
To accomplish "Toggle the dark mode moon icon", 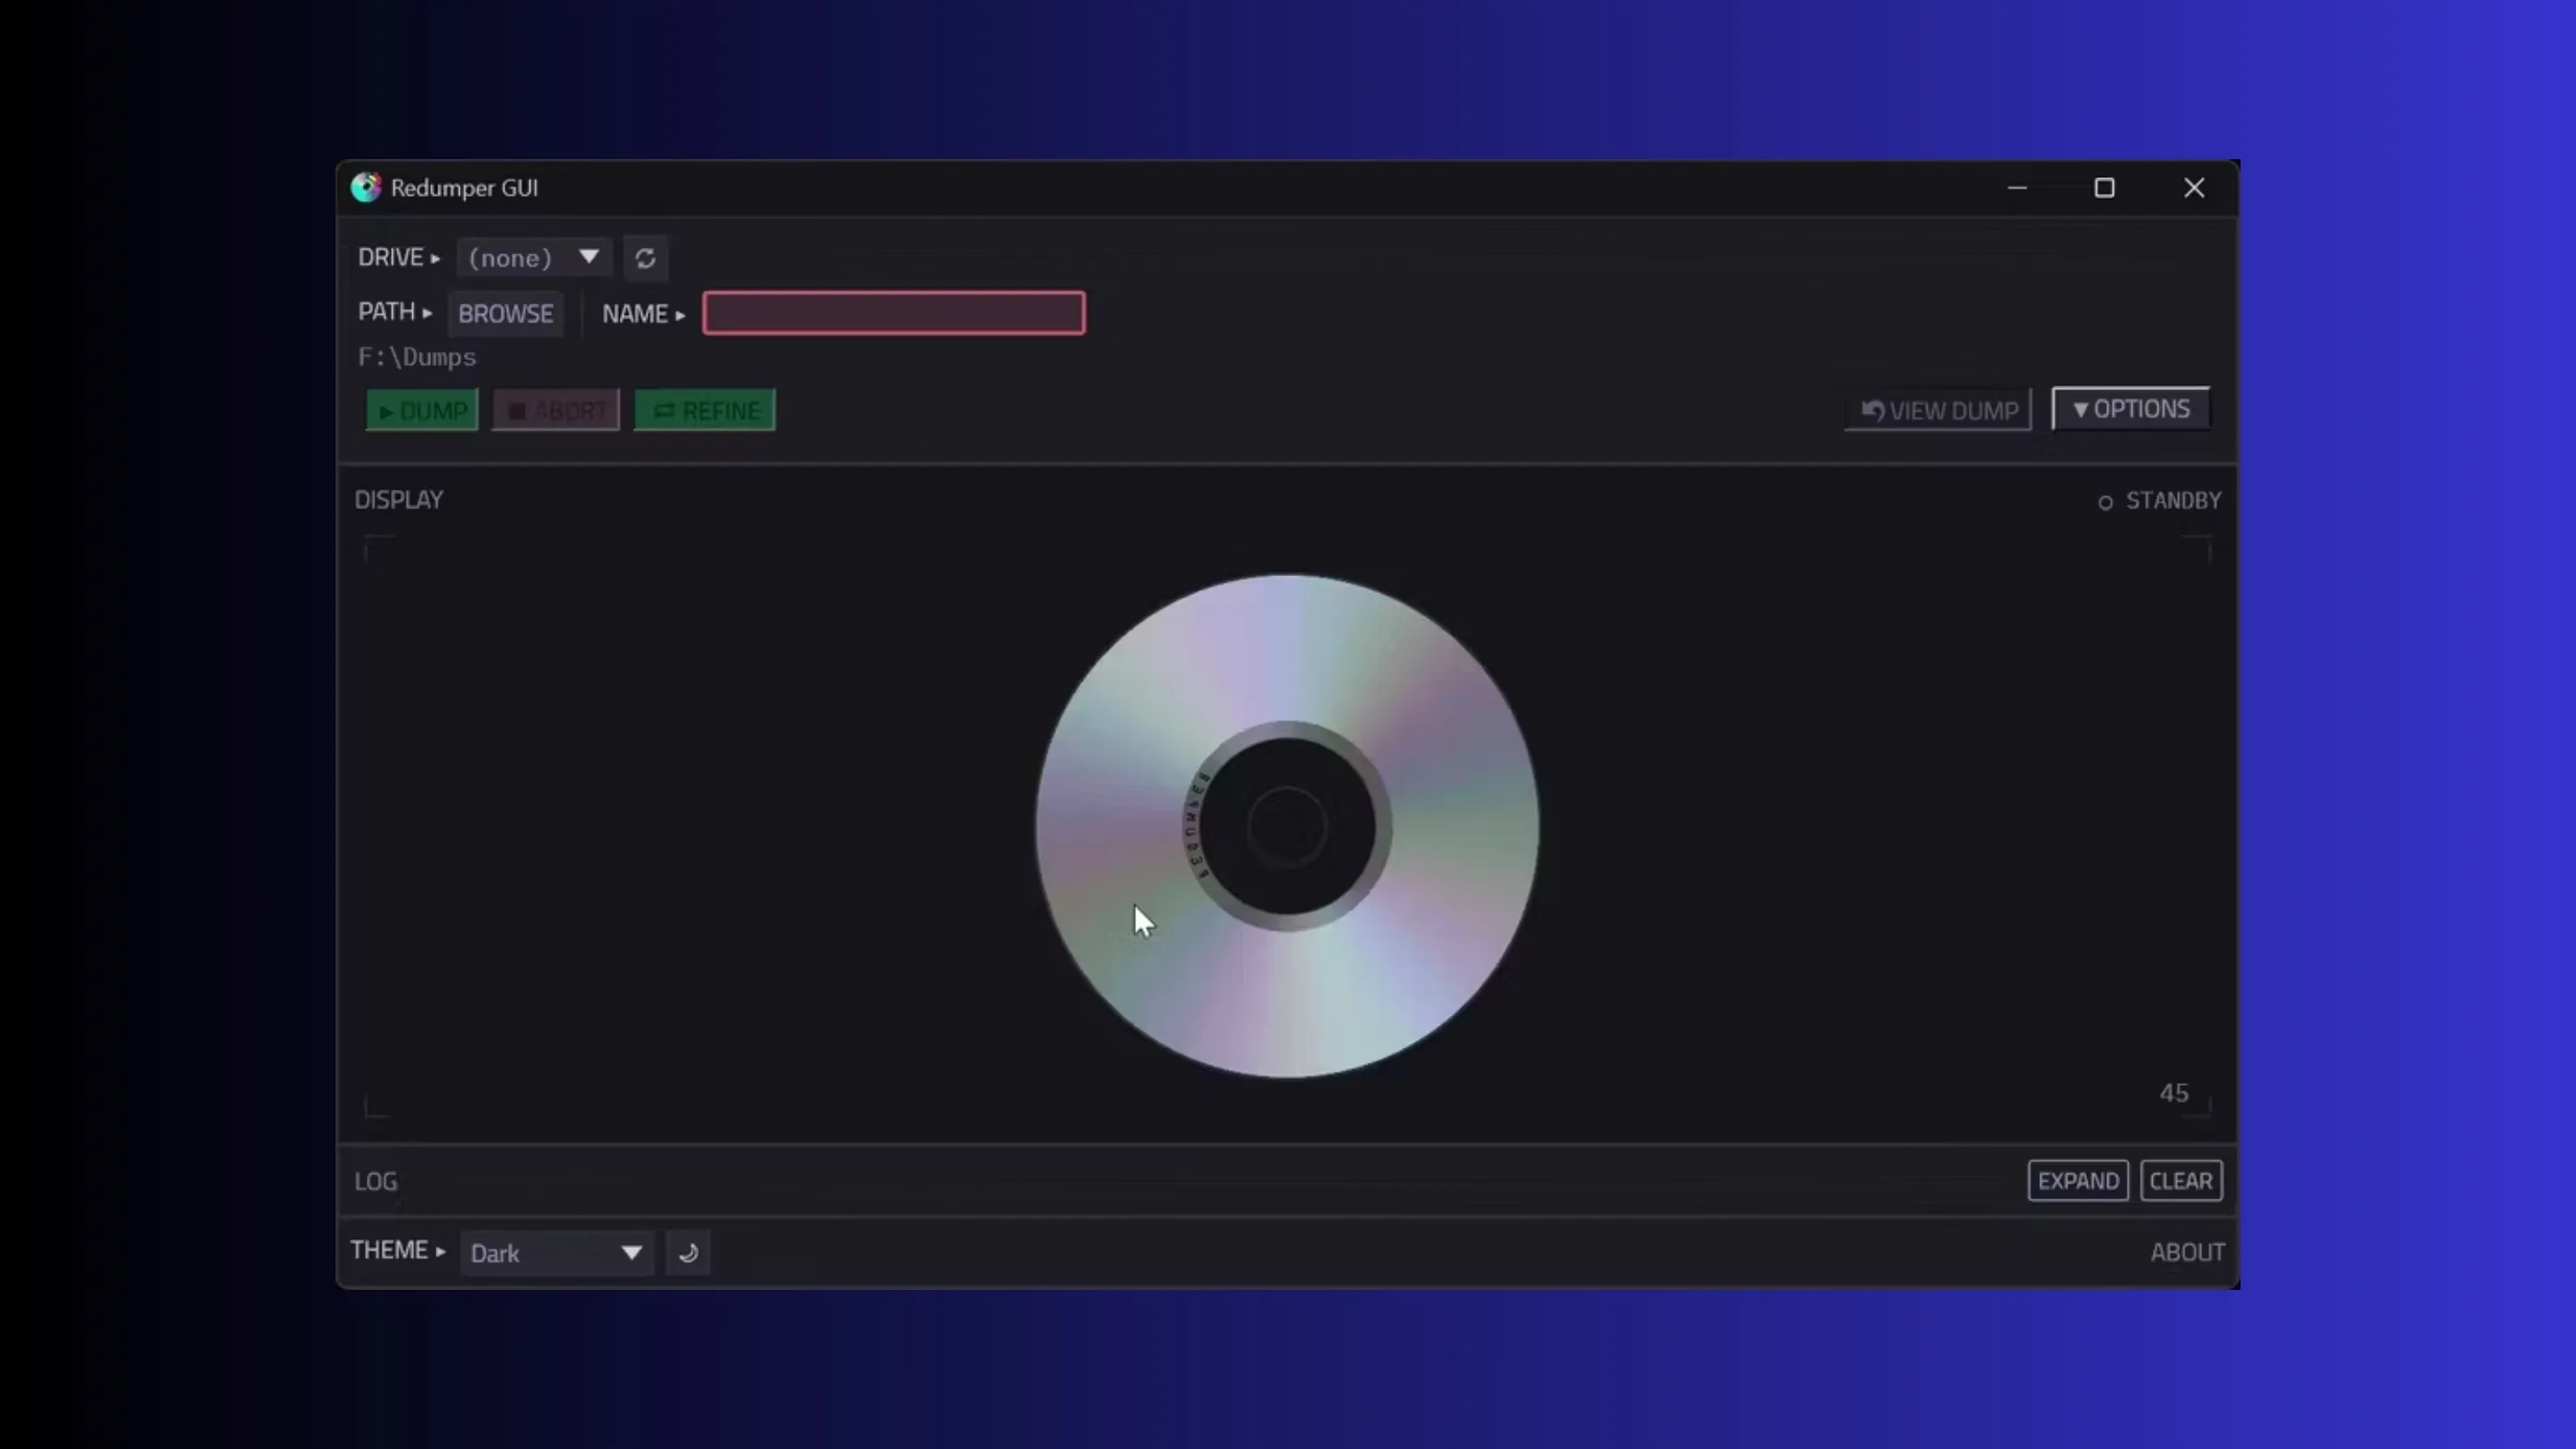I will 688,1253.
